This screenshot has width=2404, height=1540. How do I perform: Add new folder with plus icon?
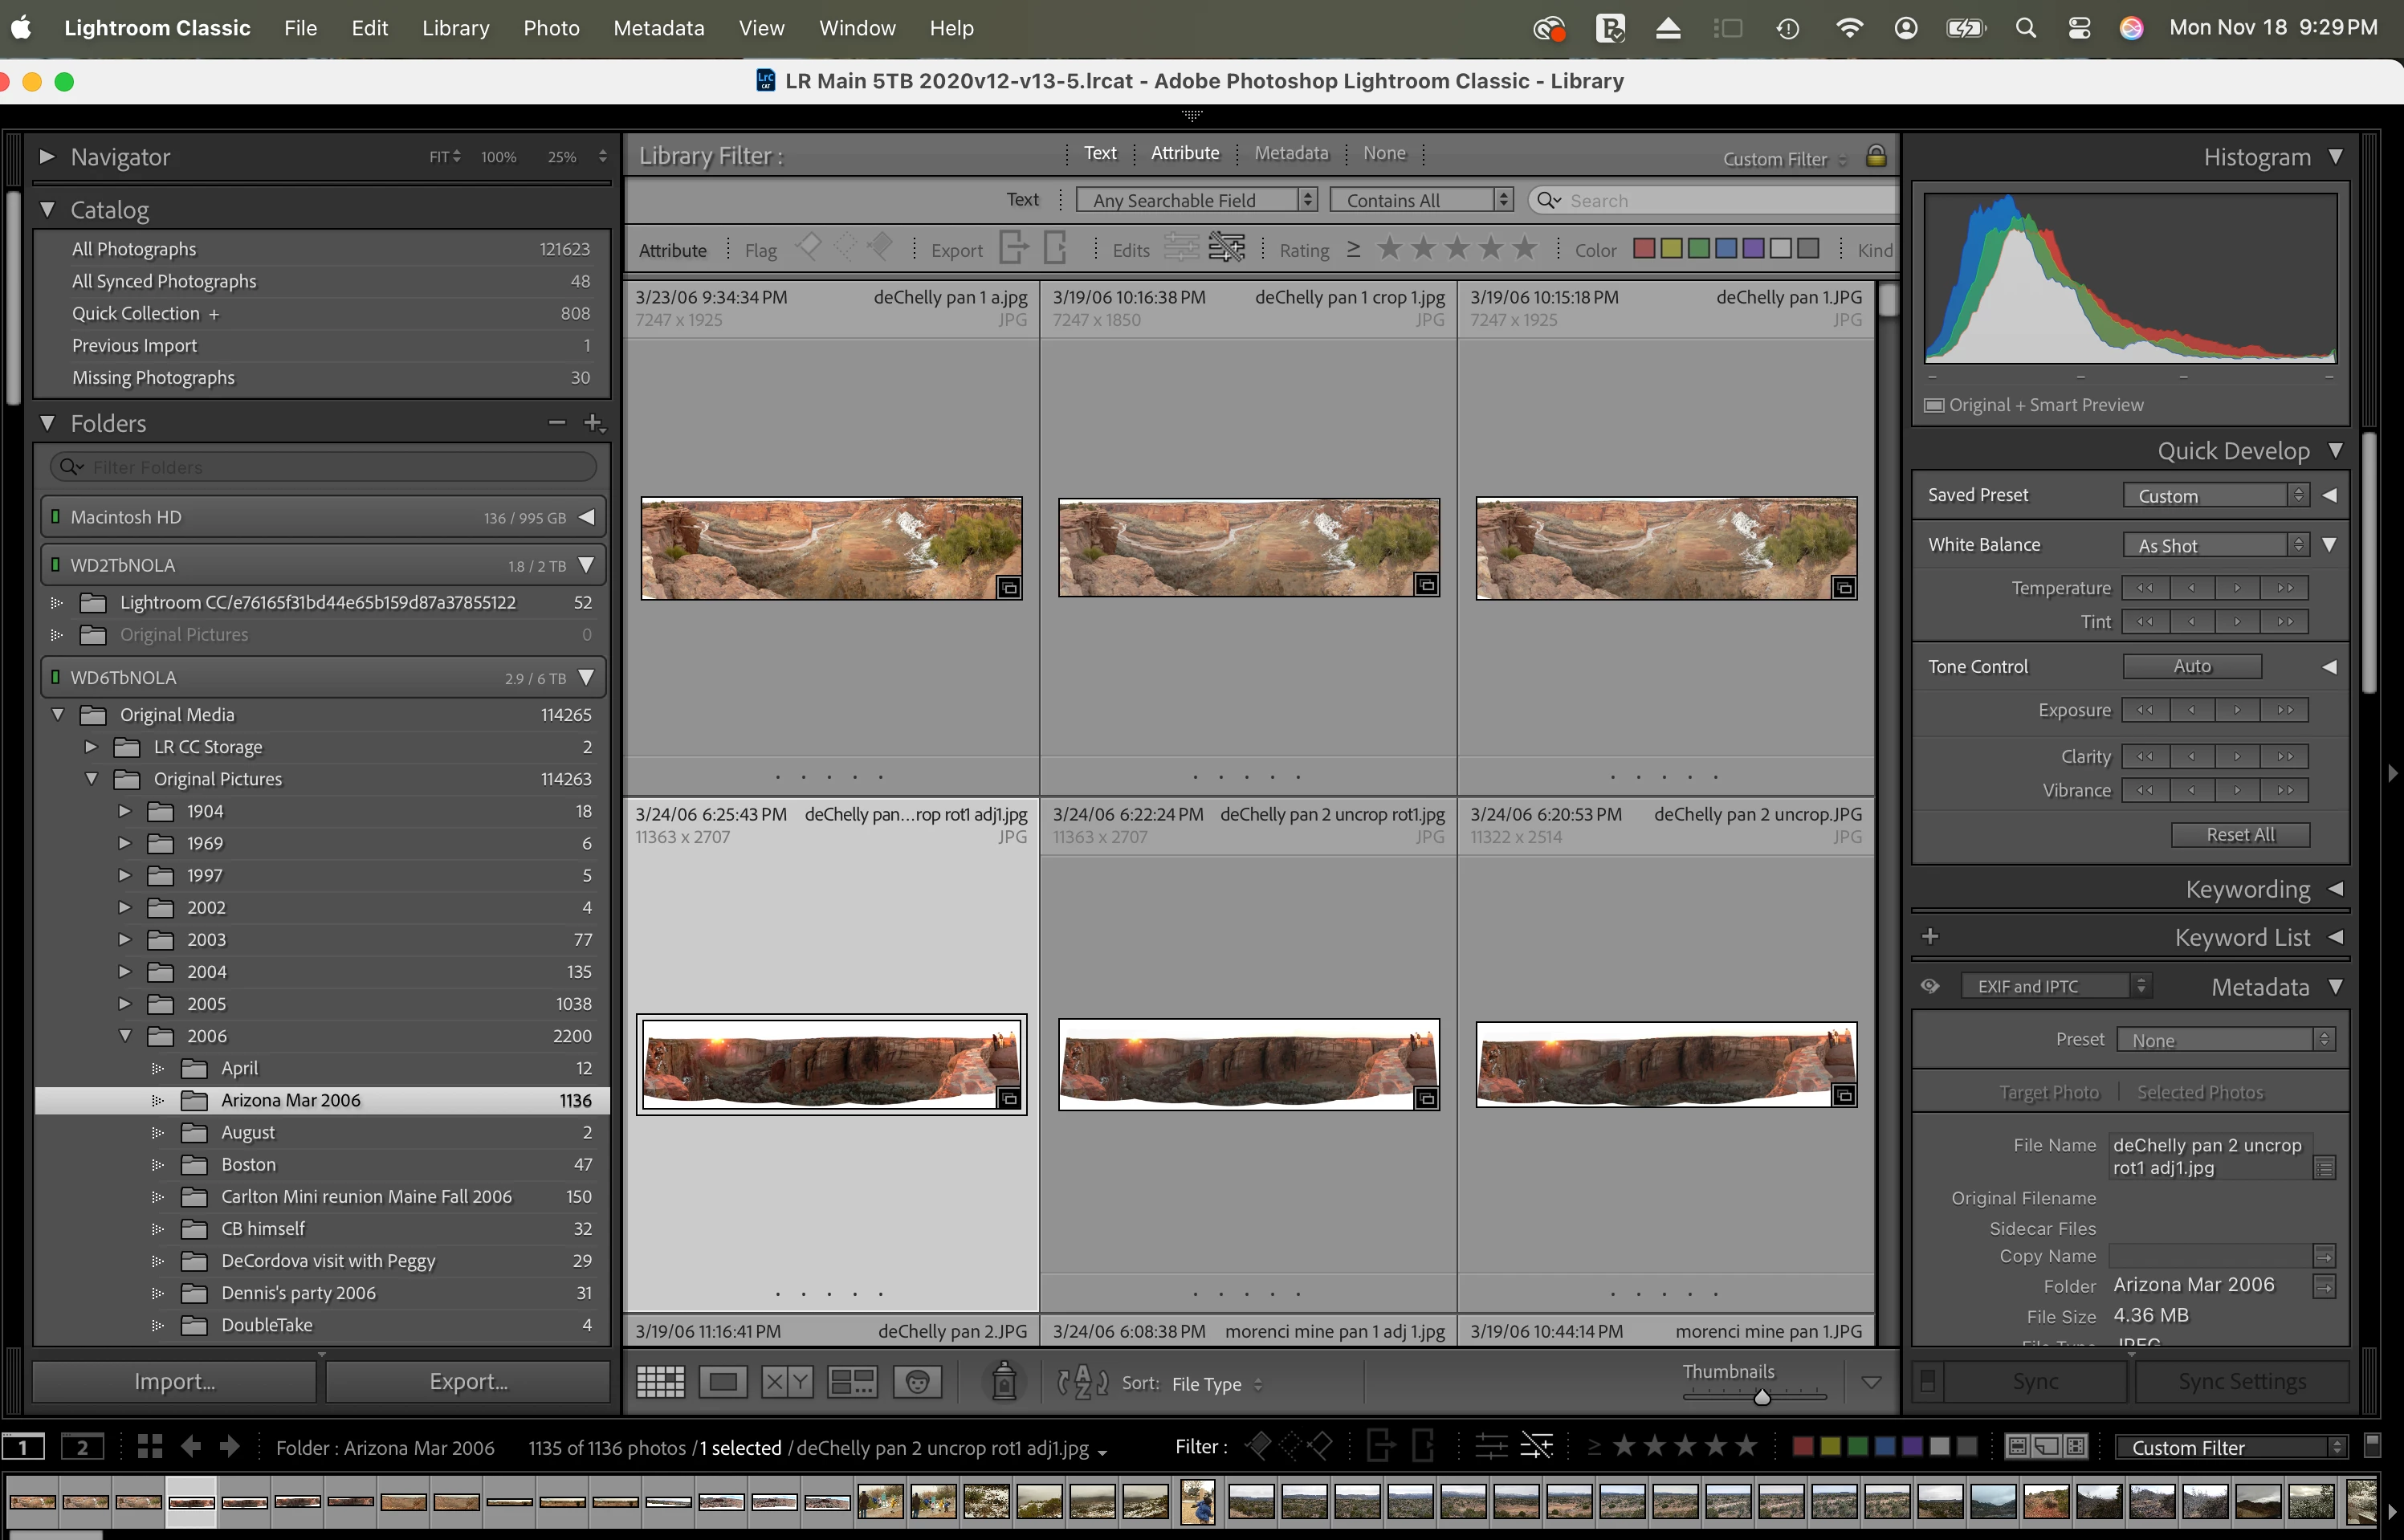pos(593,423)
